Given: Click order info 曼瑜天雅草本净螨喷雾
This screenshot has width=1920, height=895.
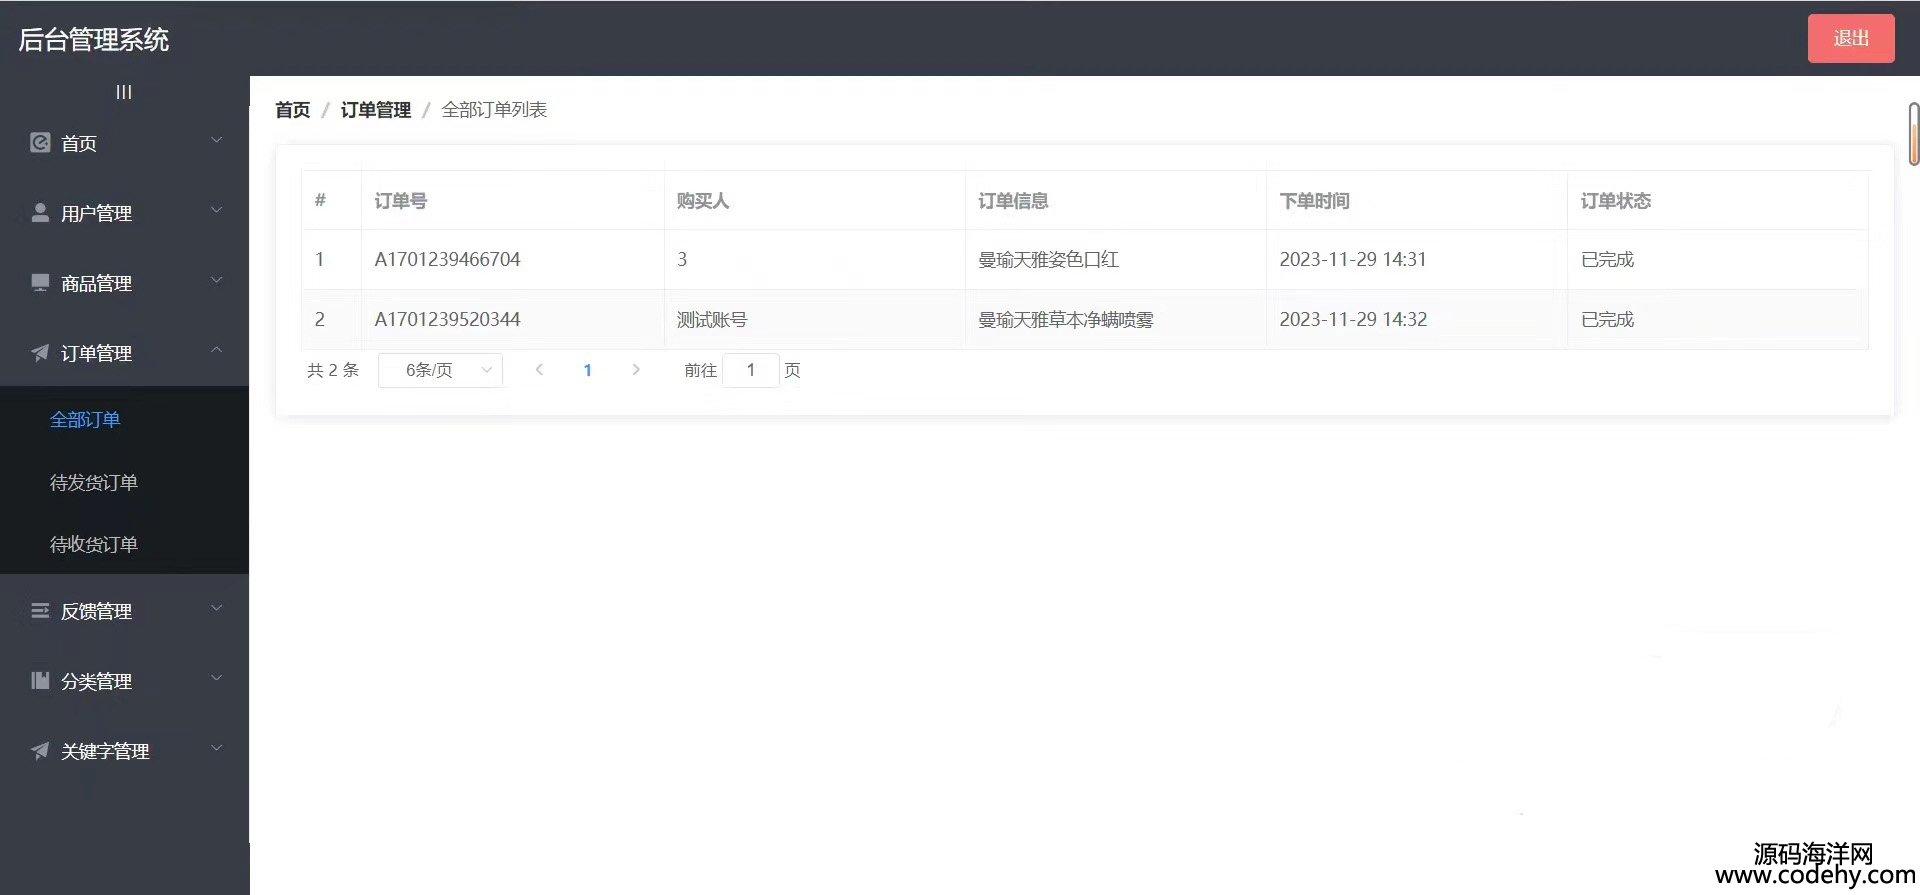Looking at the screenshot, I should coord(1066,320).
